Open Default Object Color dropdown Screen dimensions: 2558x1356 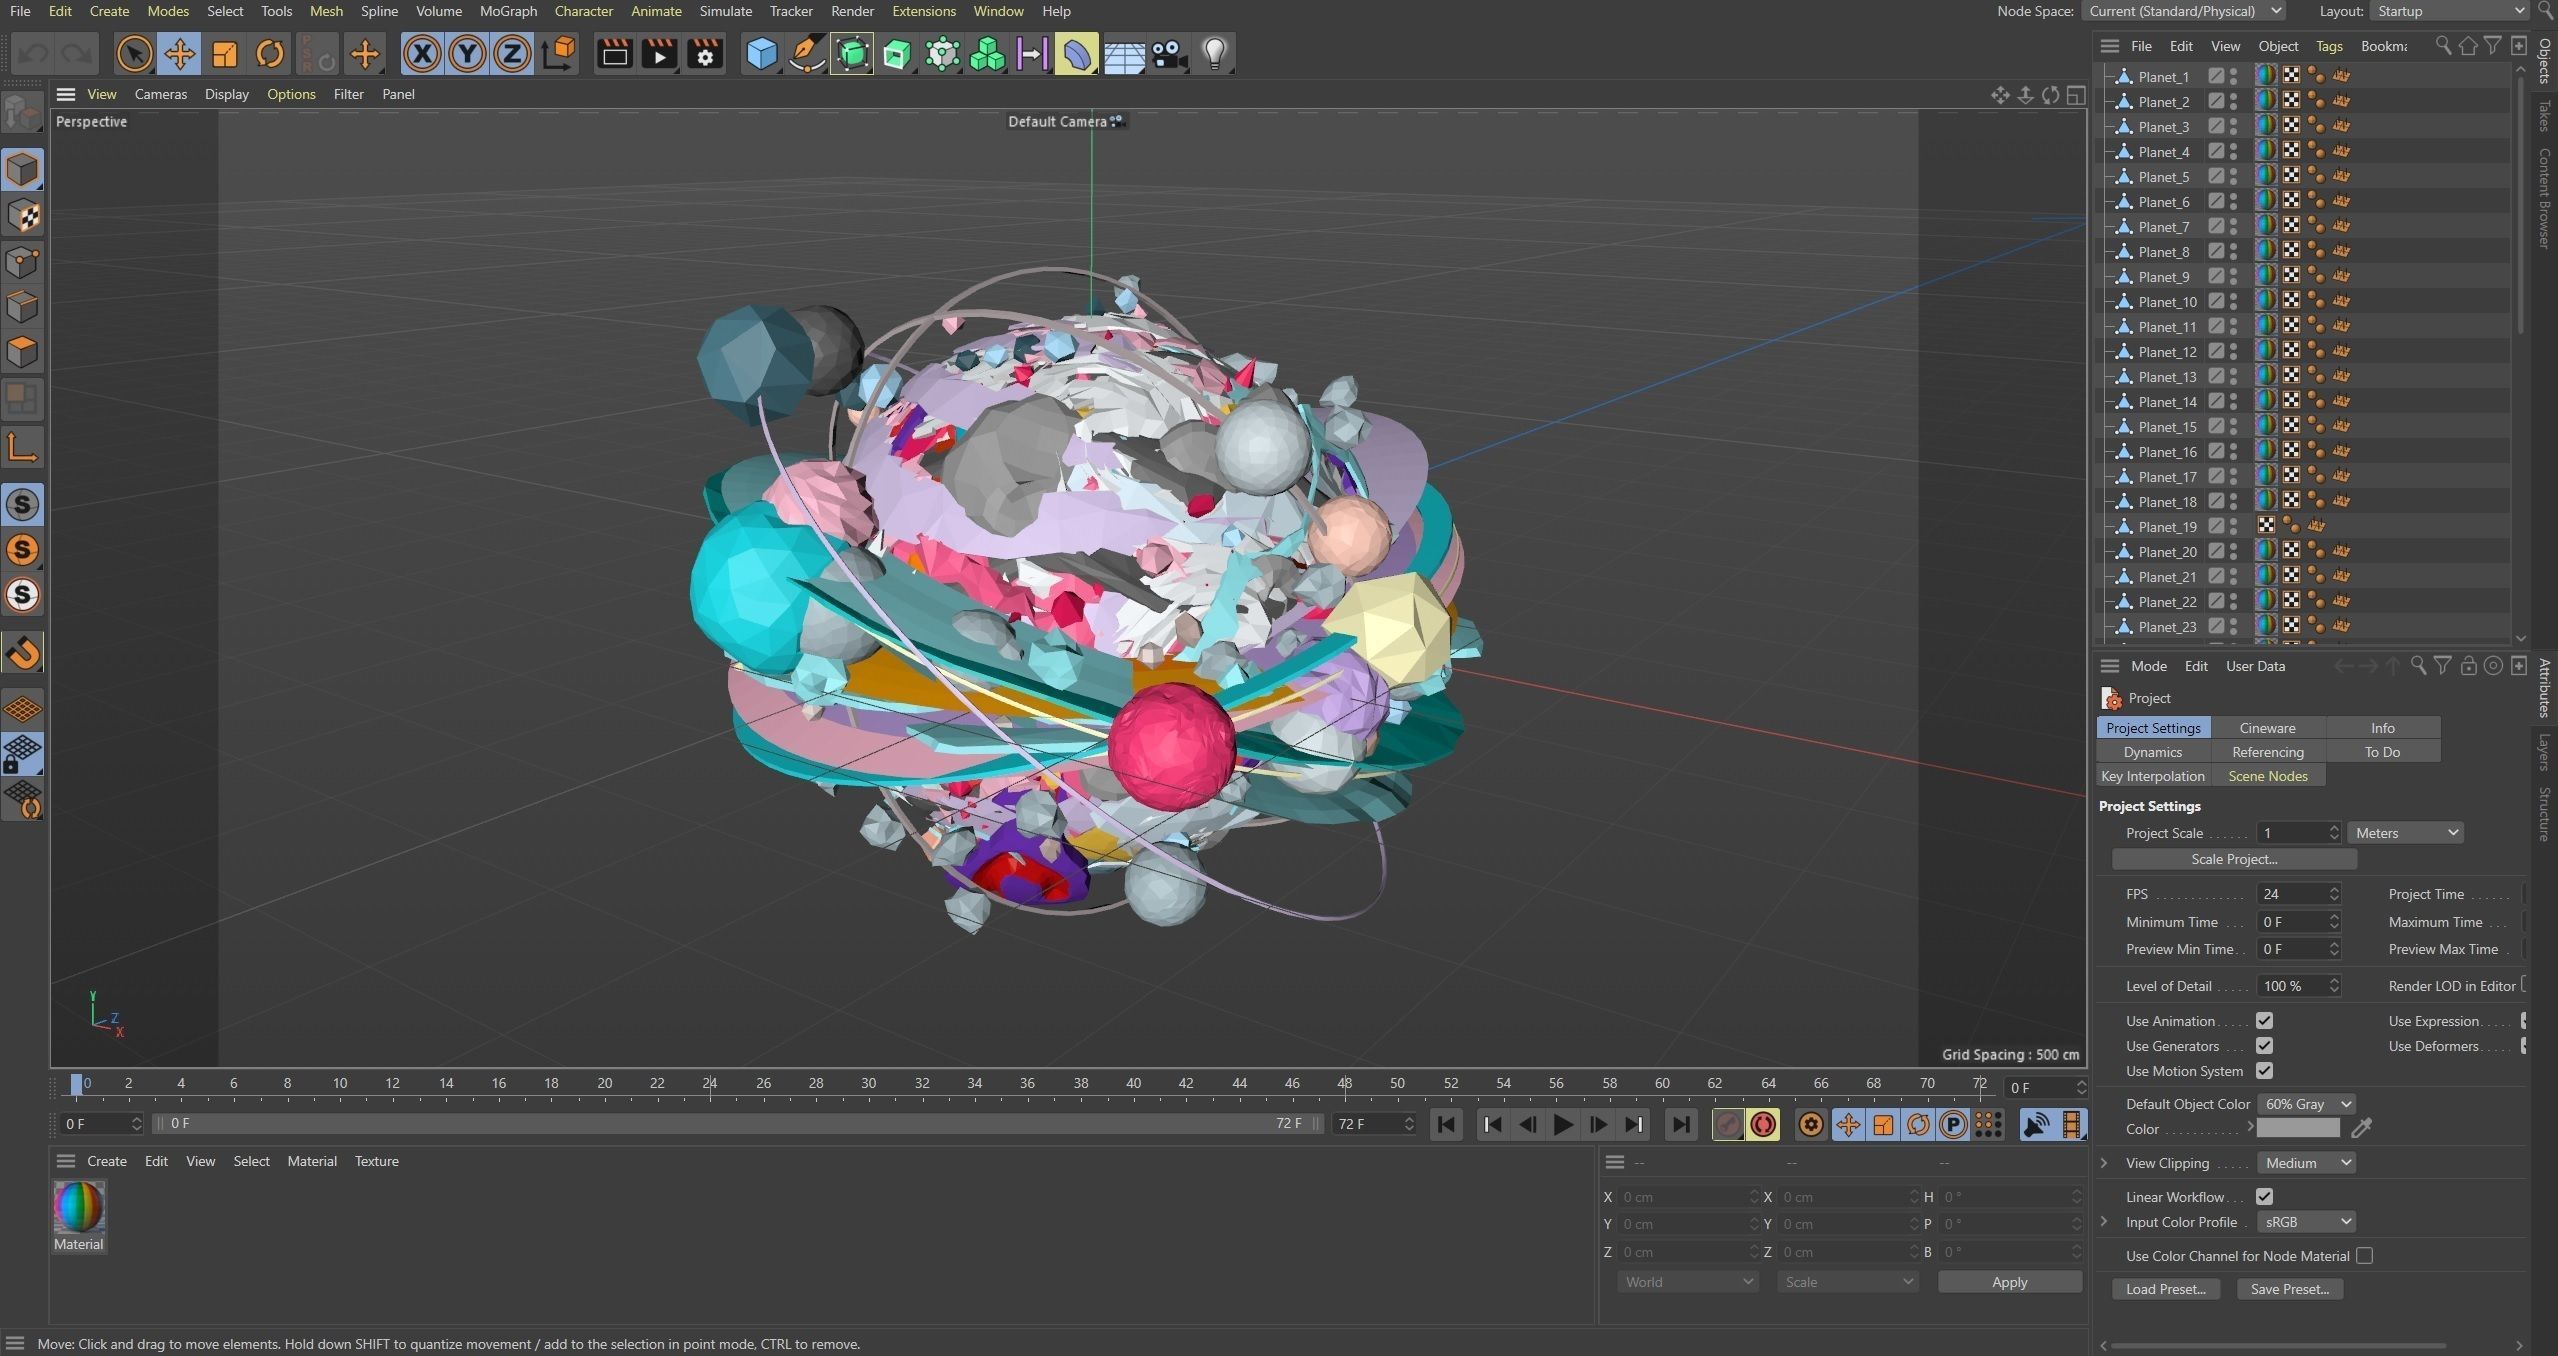point(2307,1104)
